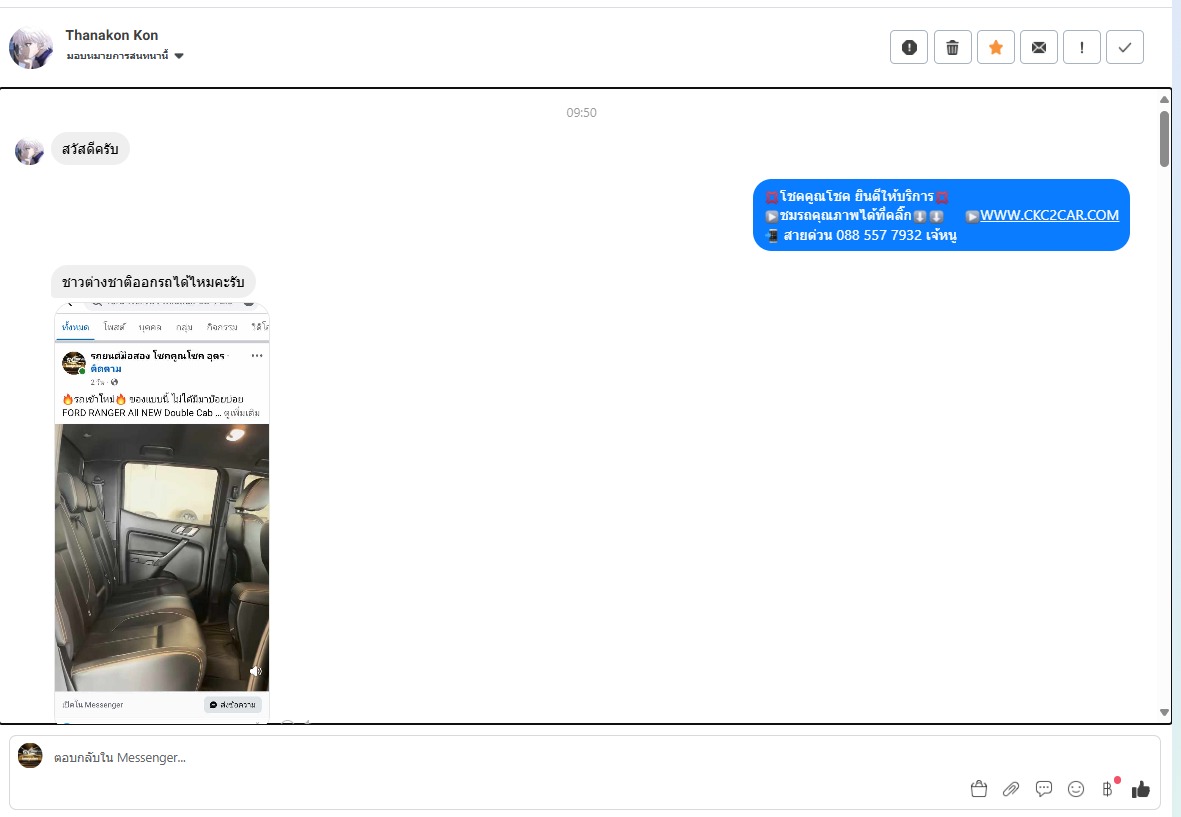
Task: Click the Baht payment request icon
Action: click(1108, 789)
